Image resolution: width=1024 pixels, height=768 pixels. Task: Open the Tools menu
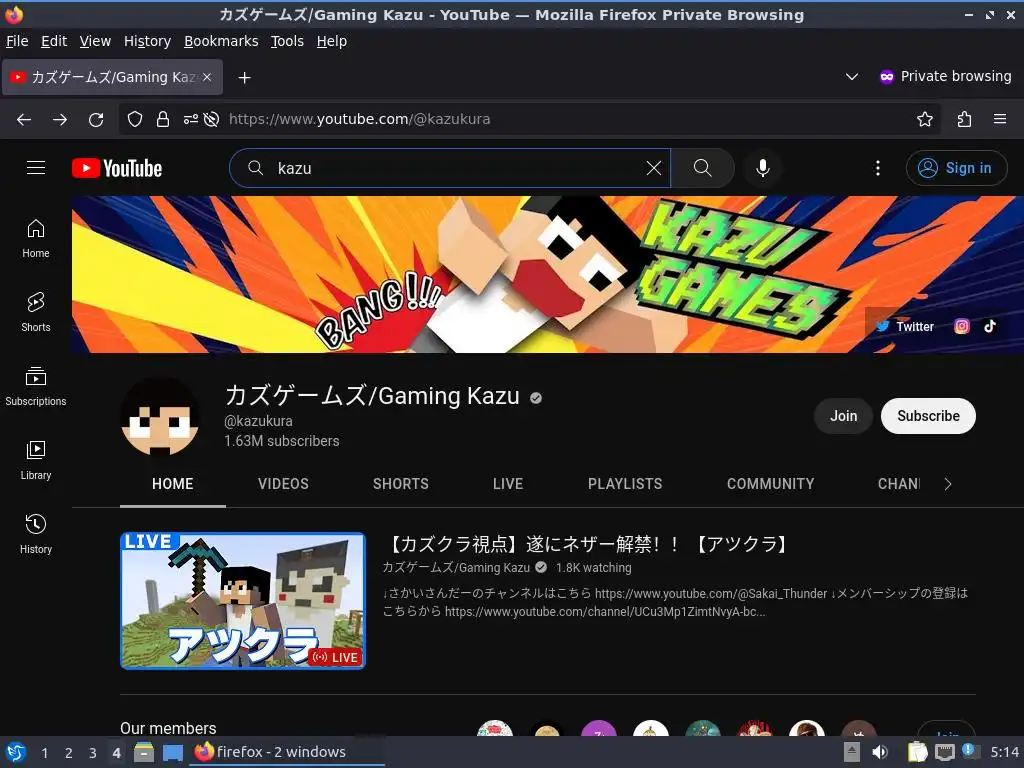[x=287, y=41]
